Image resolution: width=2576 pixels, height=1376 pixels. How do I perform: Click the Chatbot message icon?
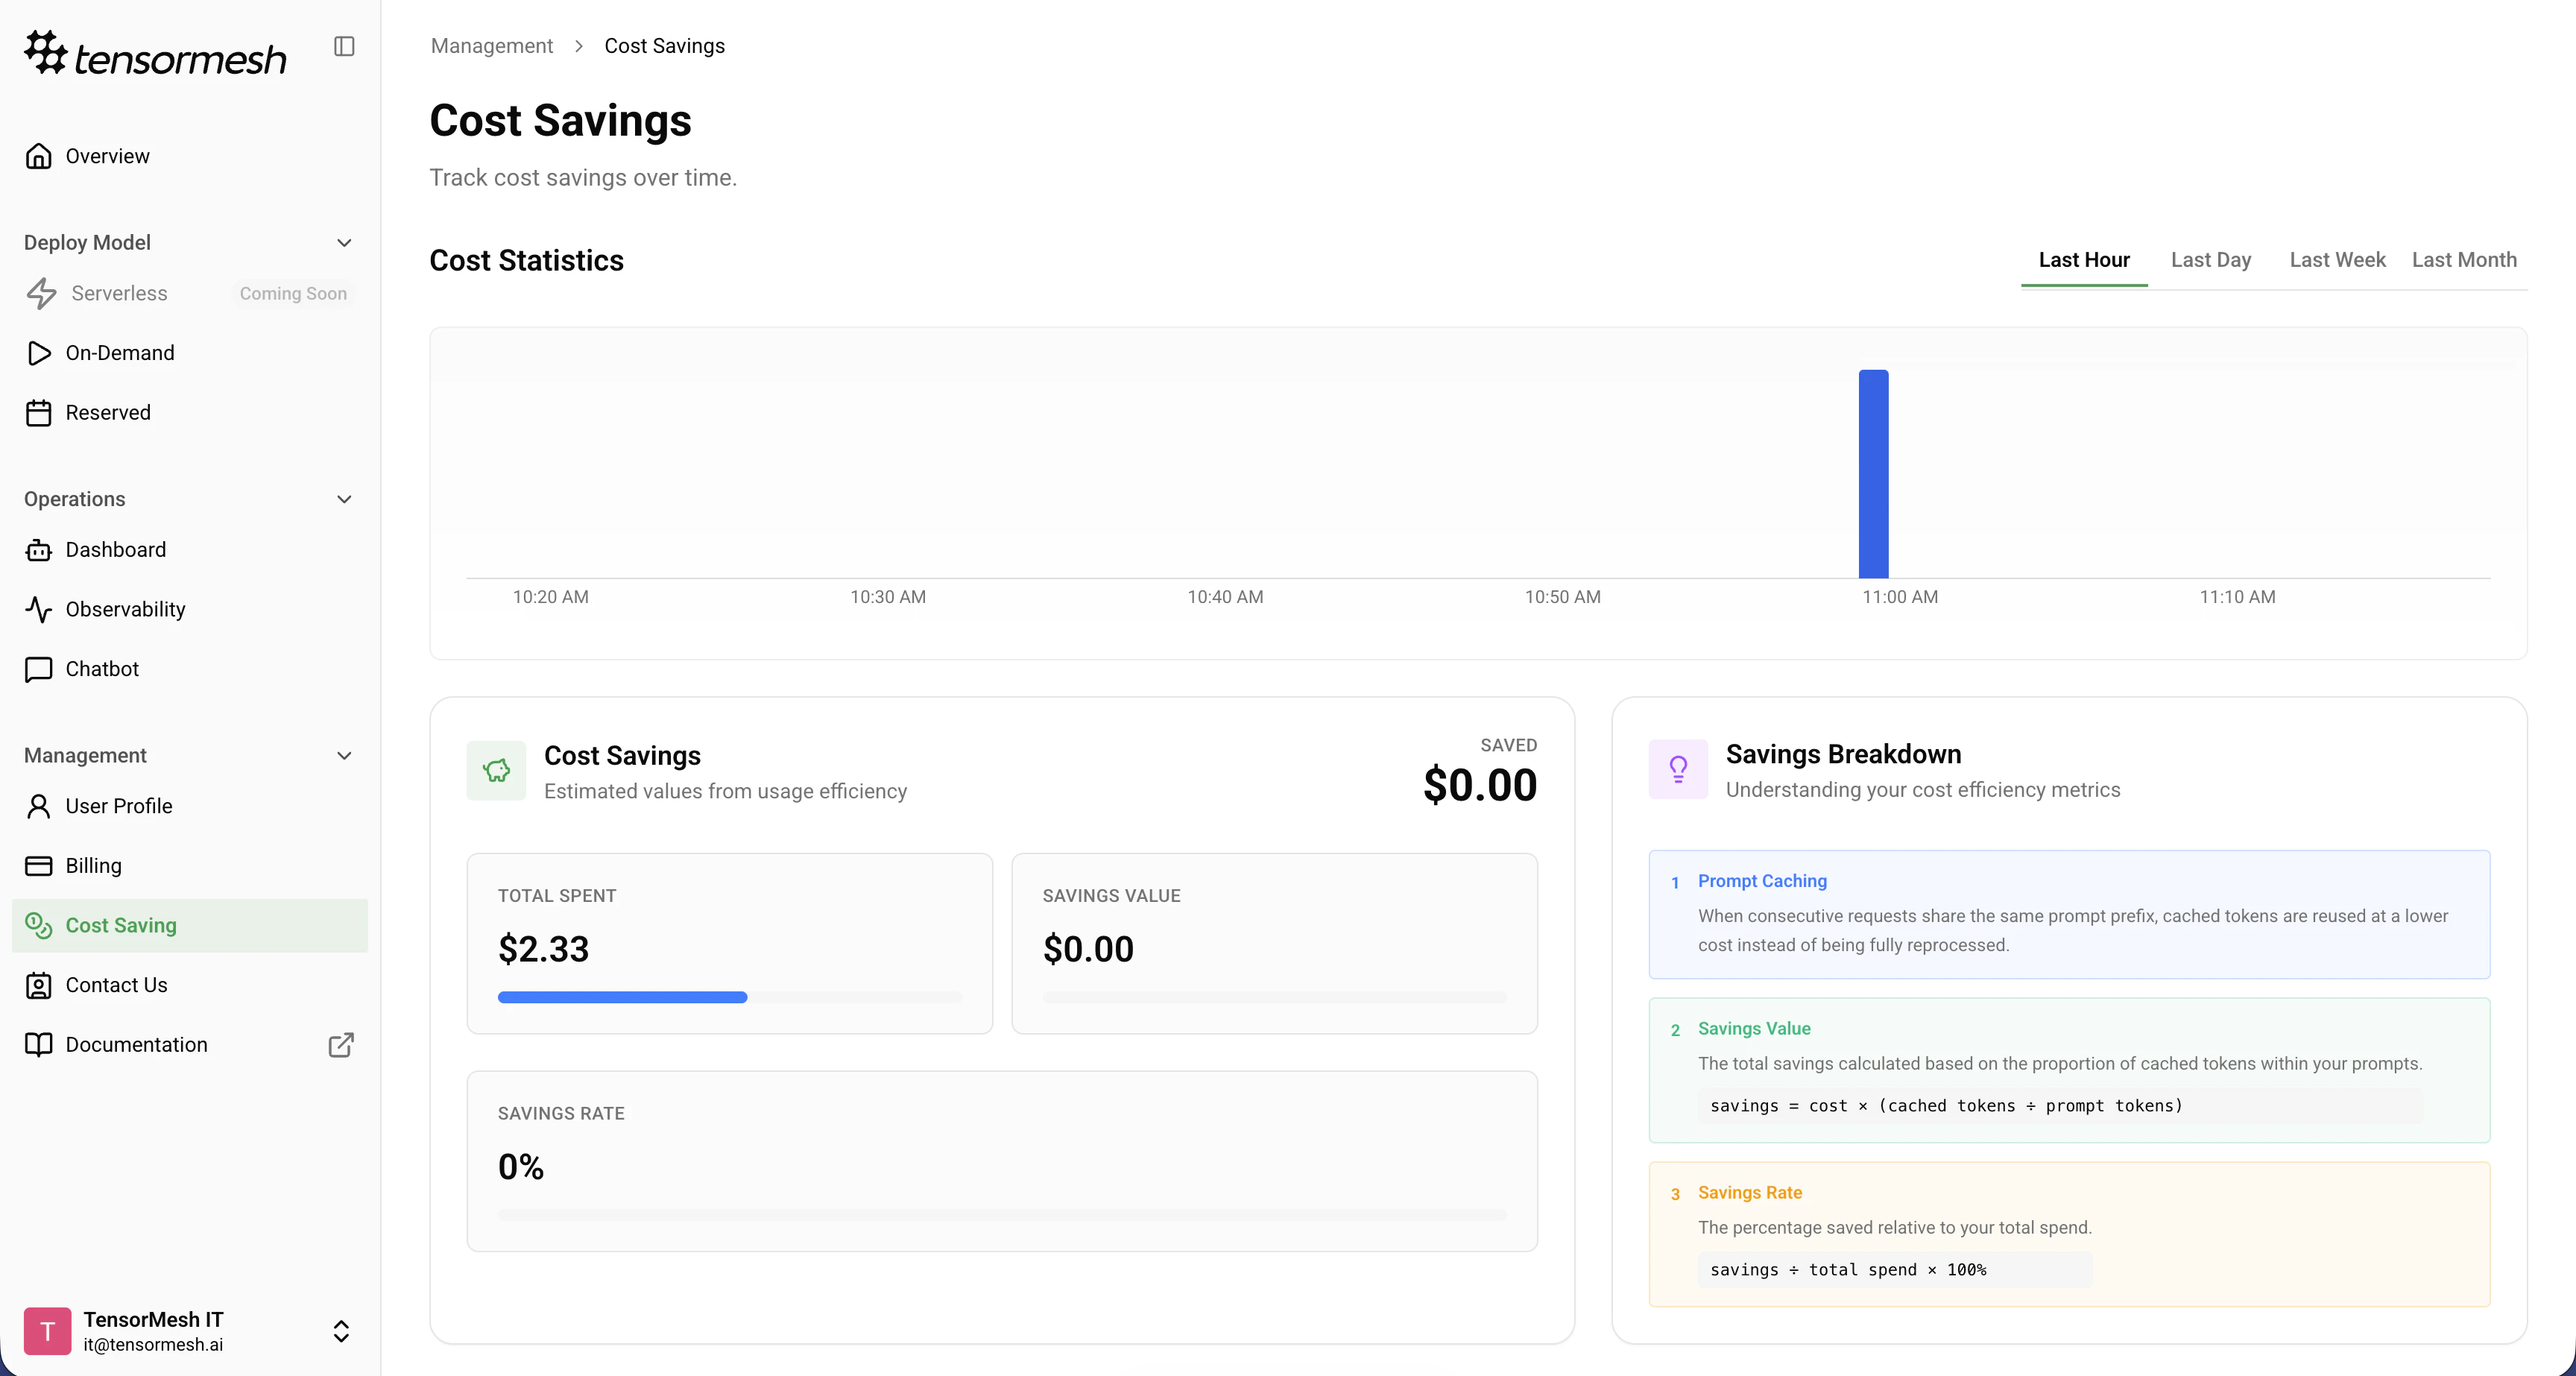click(x=39, y=669)
